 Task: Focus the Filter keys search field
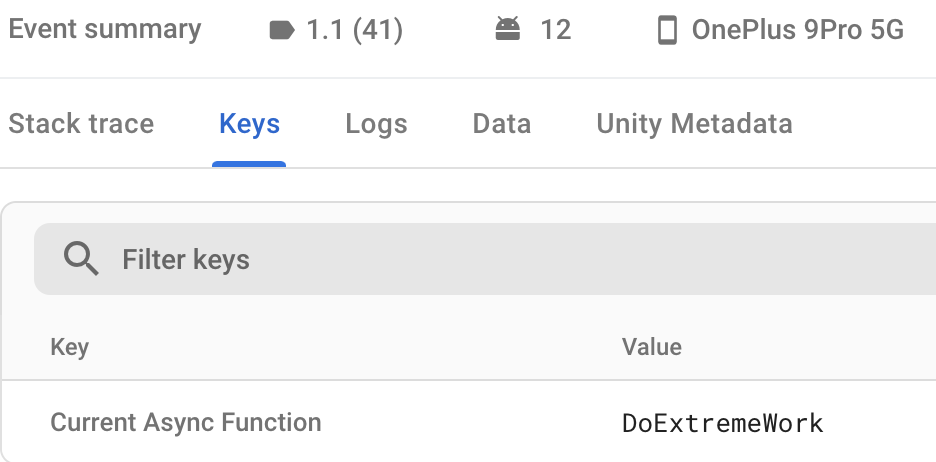tap(500, 260)
